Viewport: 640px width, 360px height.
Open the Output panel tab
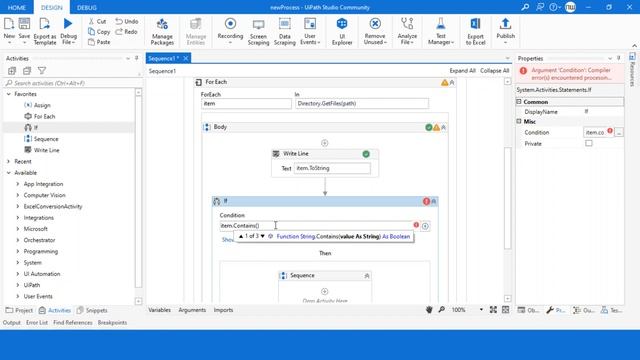(11, 322)
